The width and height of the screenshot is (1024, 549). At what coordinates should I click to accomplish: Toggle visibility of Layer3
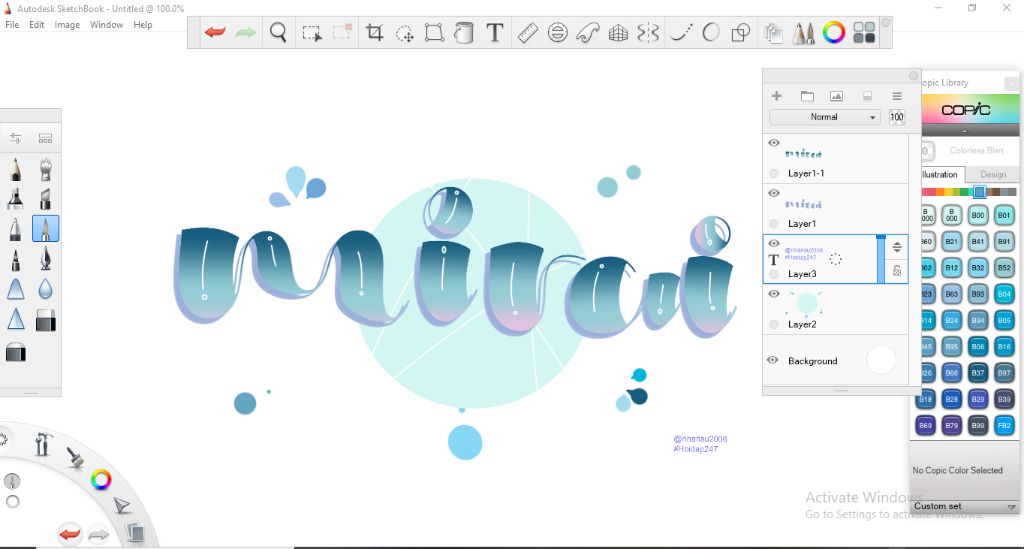click(774, 243)
